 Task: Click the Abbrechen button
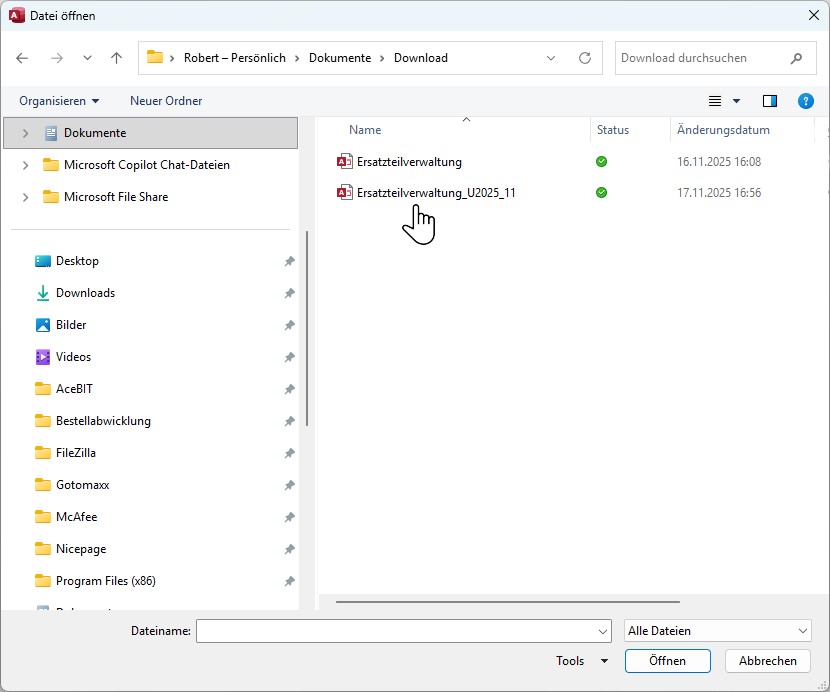768,661
